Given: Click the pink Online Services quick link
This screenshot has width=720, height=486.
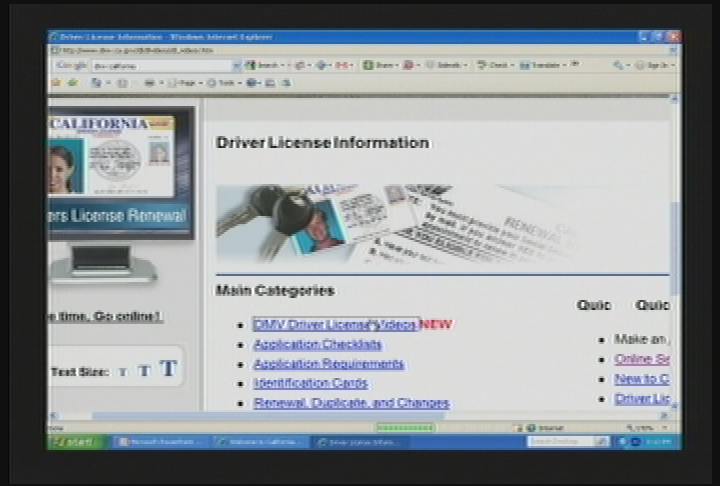Looking at the screenshot, I should pos(641,359).
